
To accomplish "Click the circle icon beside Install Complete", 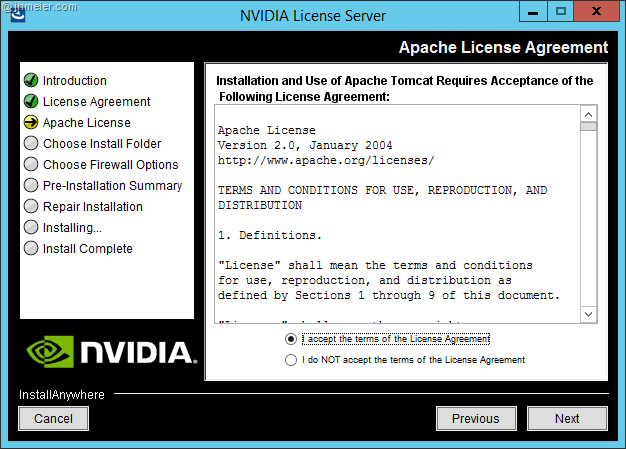I will (x=31, y=249).
